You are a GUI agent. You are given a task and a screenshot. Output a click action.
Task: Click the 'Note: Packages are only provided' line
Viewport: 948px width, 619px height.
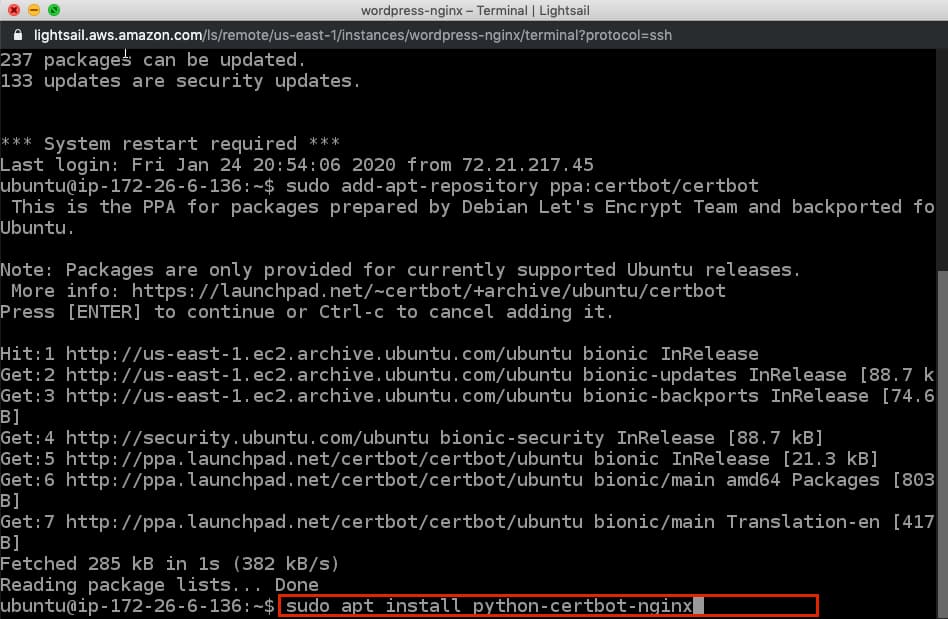400,270
